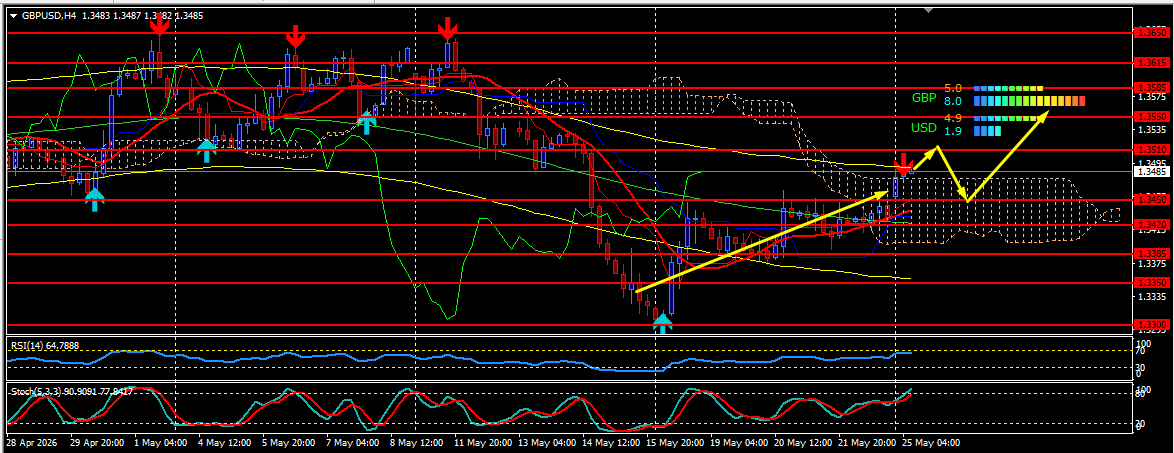Click the 28 Apr 2026 date label
Screen dimensions: 1174x453
click(30, 443)
